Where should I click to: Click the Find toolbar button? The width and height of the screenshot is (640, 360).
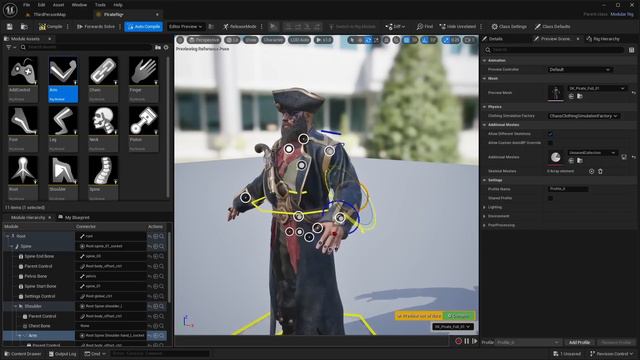tap(424, 27)
